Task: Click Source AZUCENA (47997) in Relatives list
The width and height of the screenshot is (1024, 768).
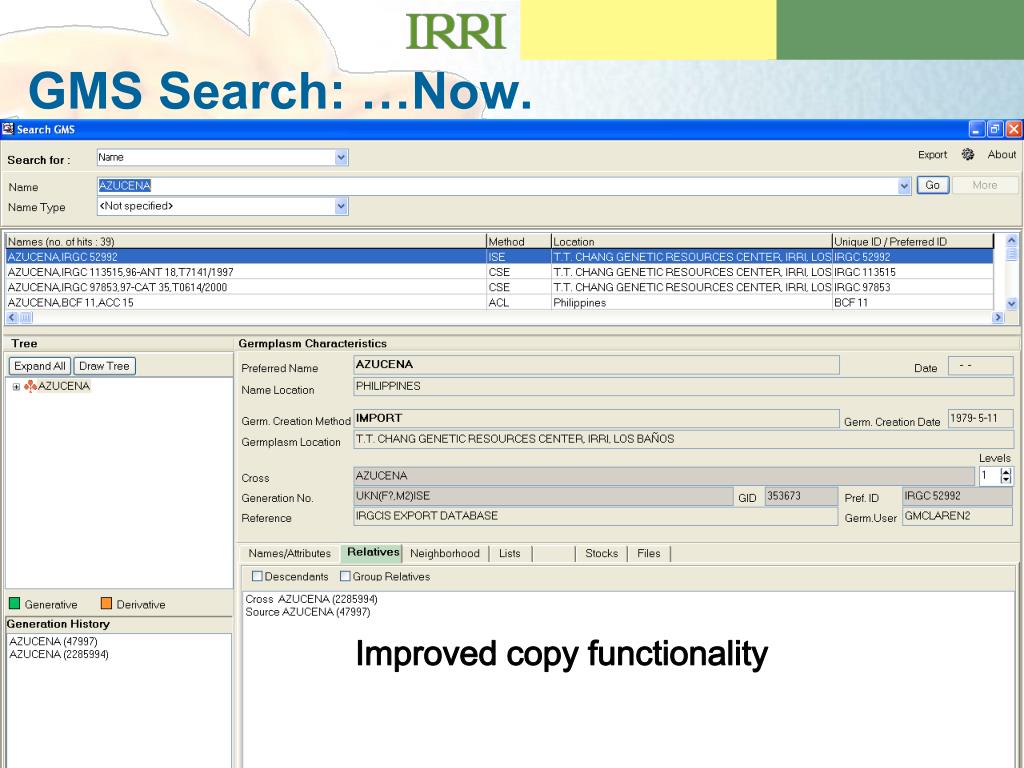Action: [x=308, y=612]
